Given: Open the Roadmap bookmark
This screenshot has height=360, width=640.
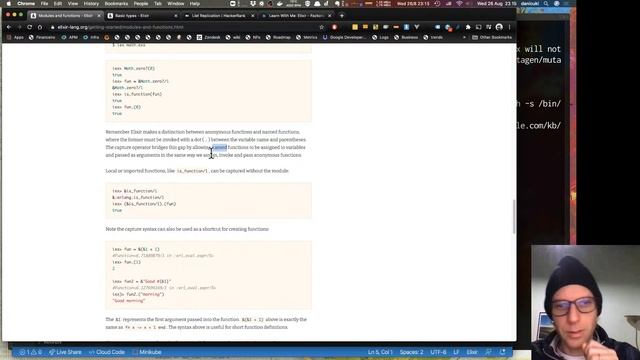Looking at the screenshot, I should point(278,37).
